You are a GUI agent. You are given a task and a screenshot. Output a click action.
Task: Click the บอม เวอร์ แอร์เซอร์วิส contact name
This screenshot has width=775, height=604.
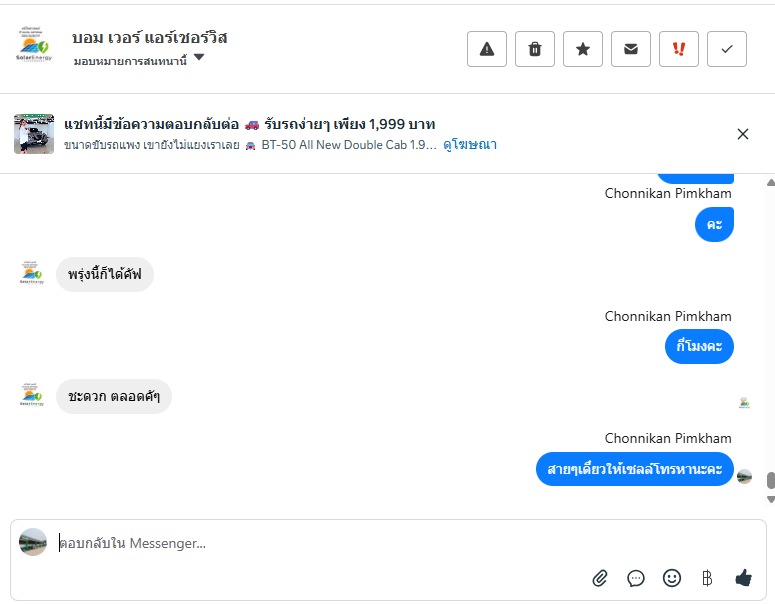coord(150,37)
